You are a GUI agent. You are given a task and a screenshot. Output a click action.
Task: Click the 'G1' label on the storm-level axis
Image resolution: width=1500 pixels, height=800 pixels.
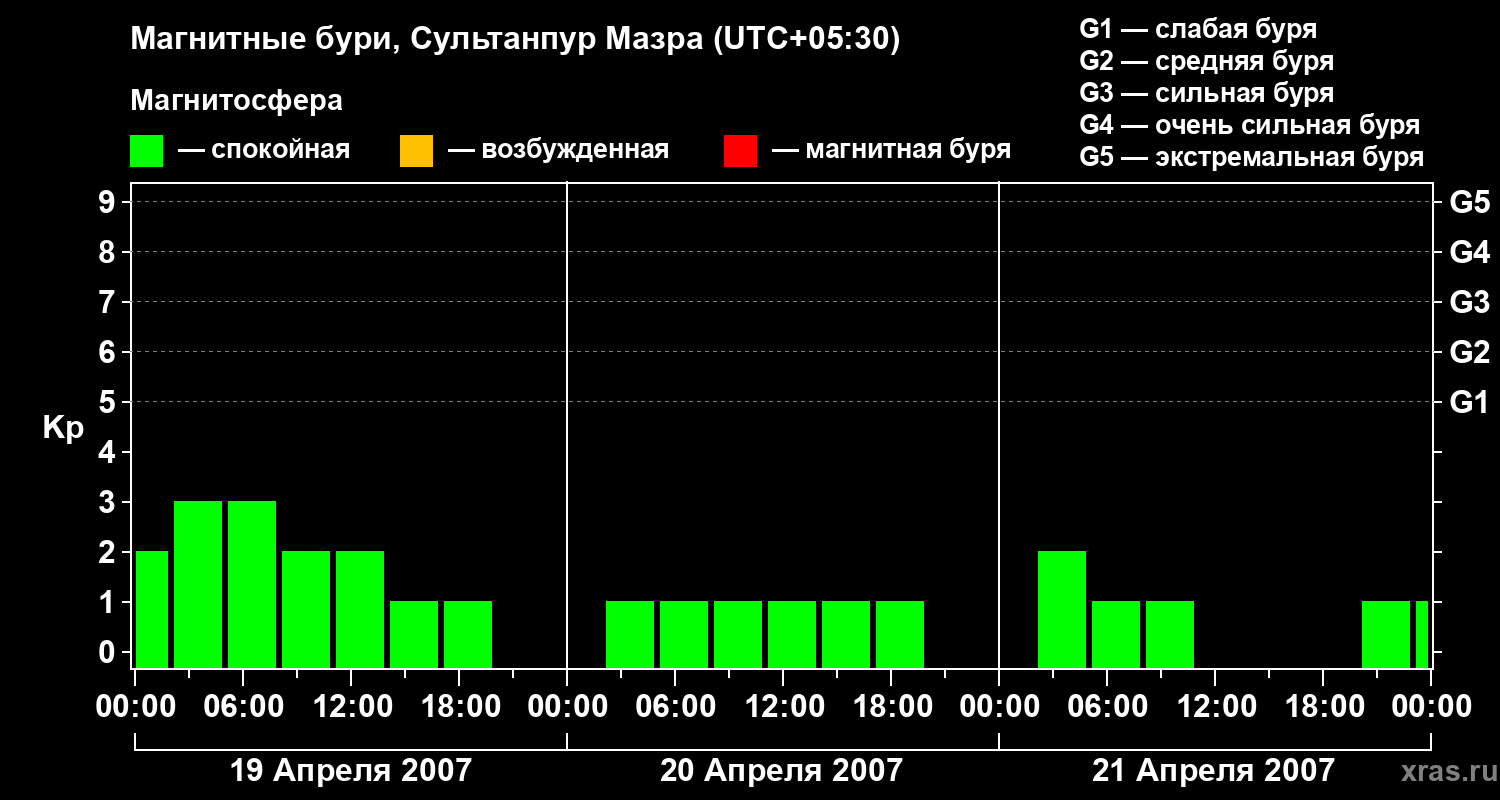click(x=1469, y=403)
